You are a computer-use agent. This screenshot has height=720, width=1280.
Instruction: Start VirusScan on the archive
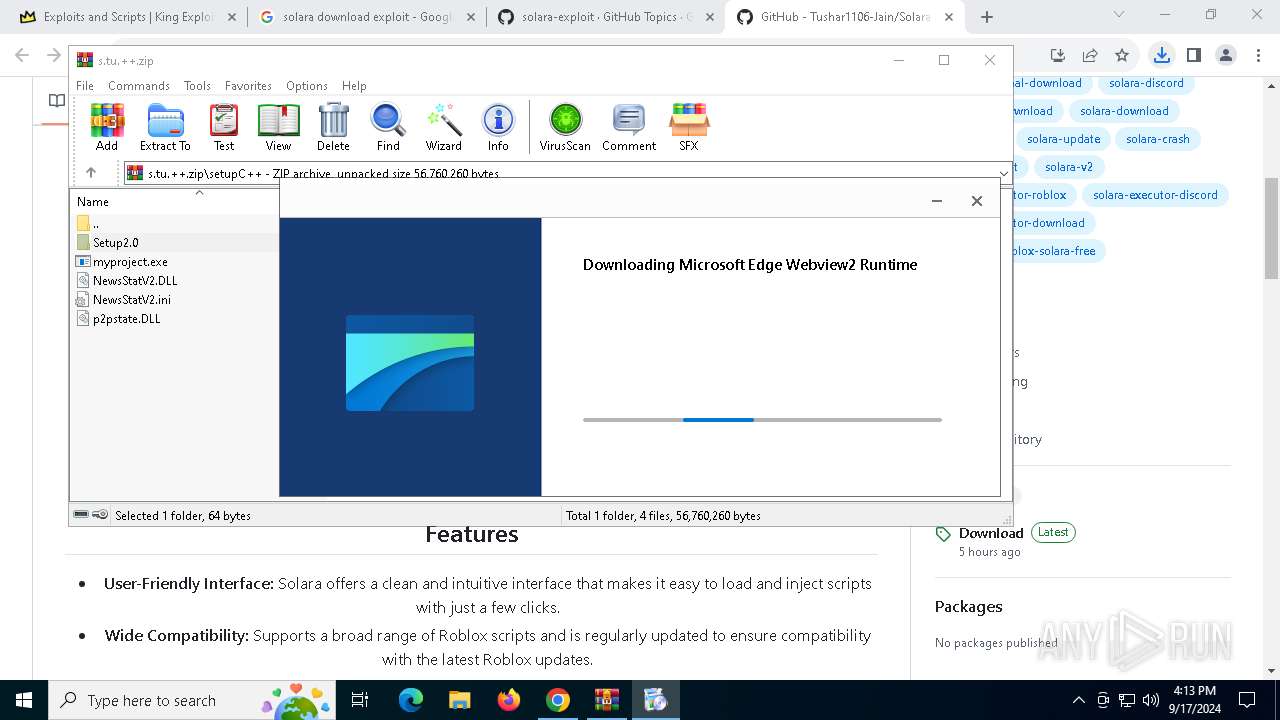(565, 127)
